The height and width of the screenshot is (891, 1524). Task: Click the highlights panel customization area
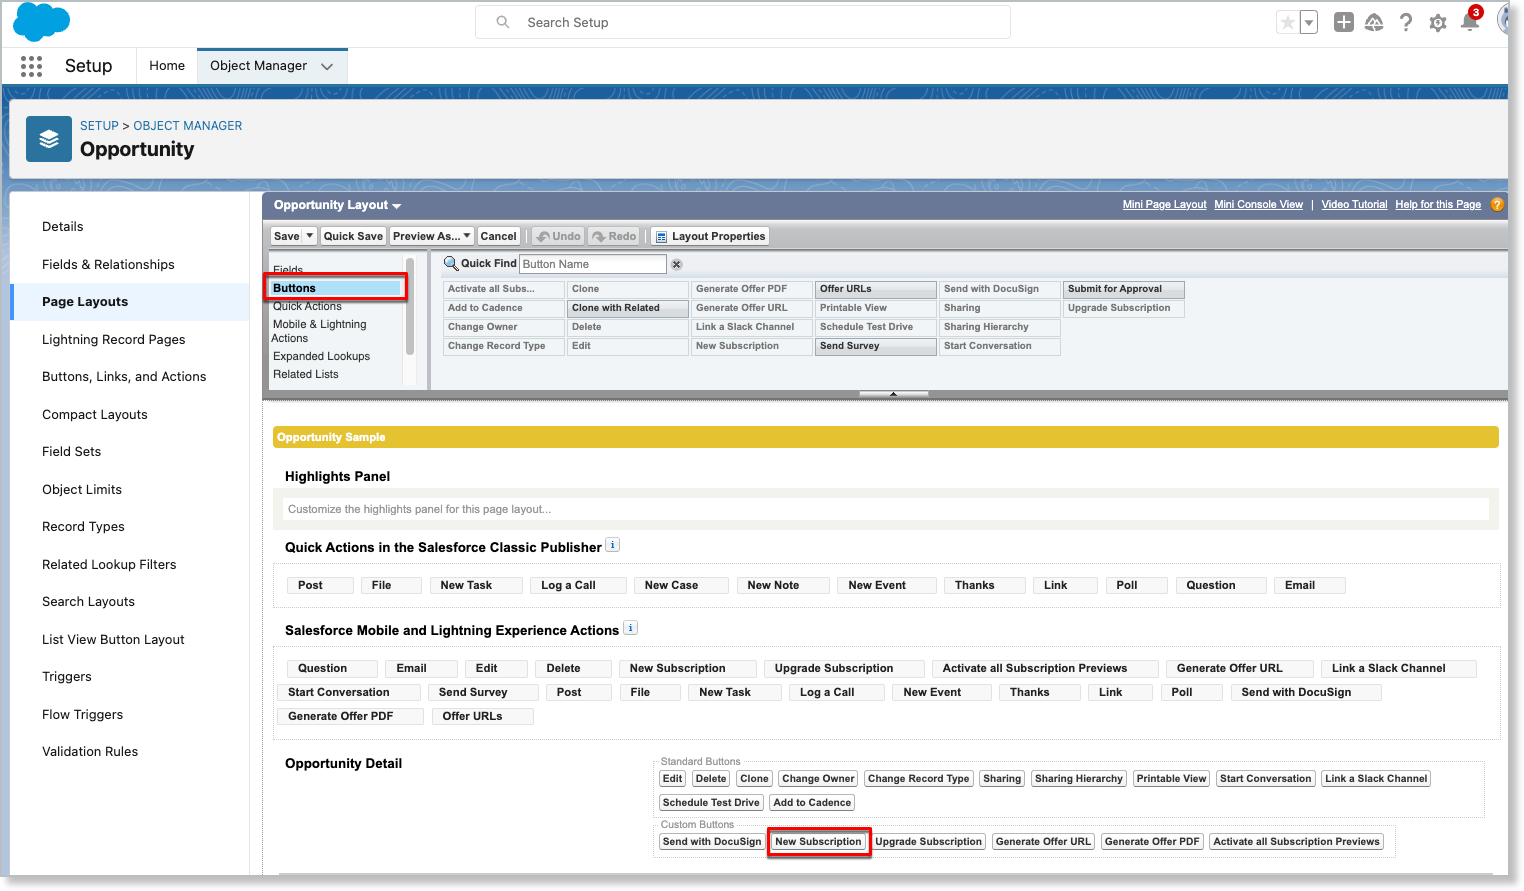885,509
